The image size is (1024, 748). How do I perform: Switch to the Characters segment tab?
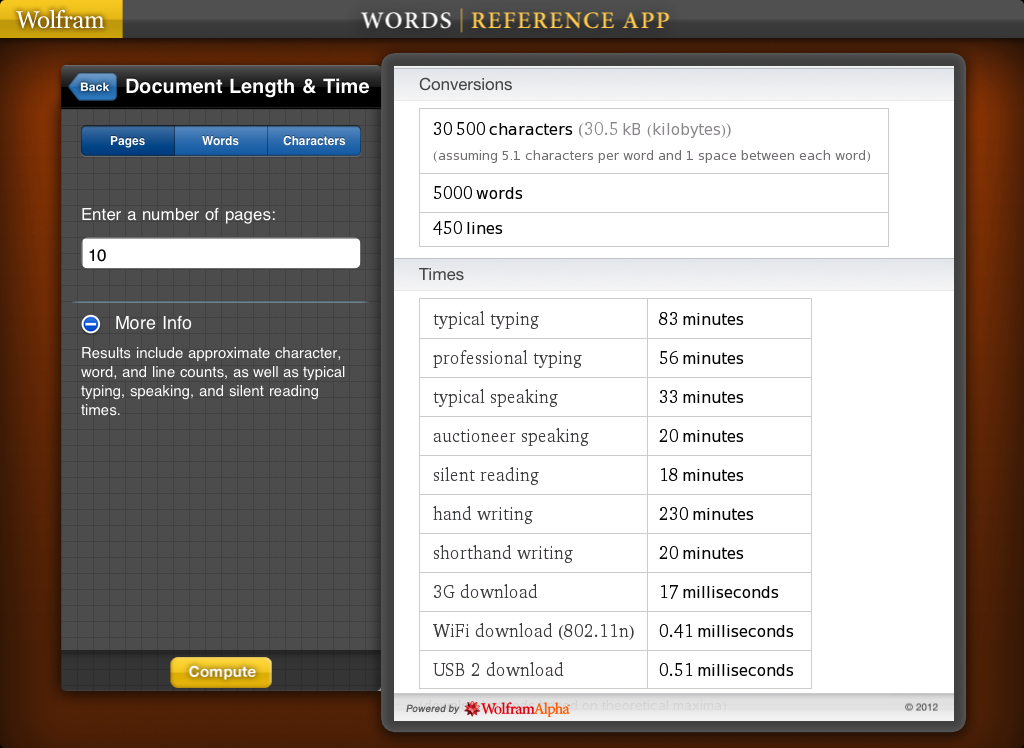tap(314, 141)
